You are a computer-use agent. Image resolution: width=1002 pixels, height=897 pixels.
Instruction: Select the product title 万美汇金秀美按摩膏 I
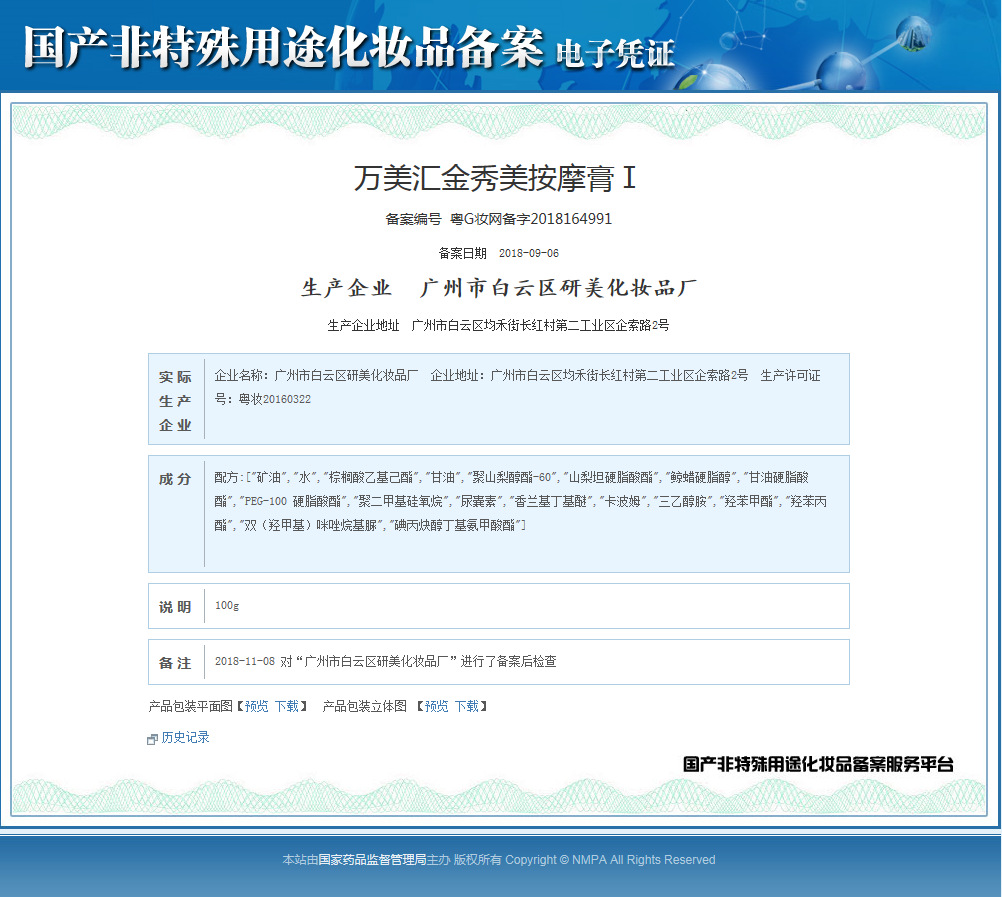click(x=495, y=178)
